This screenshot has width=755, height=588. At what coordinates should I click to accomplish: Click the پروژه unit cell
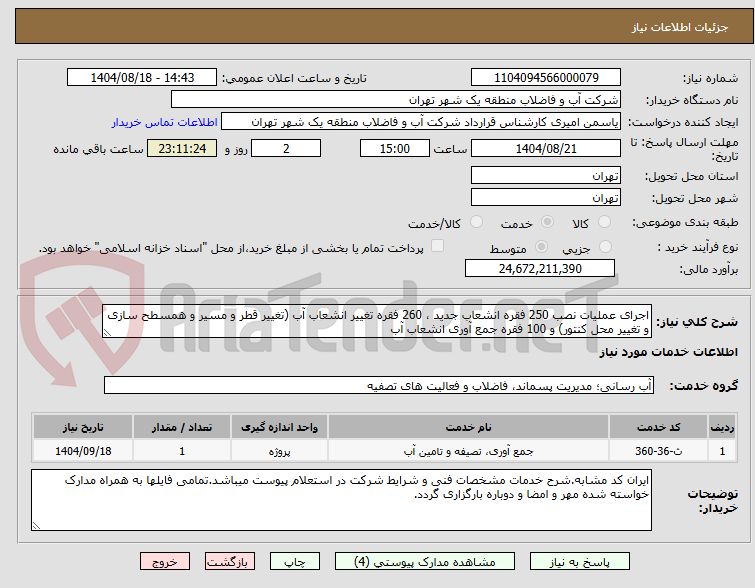279,451
